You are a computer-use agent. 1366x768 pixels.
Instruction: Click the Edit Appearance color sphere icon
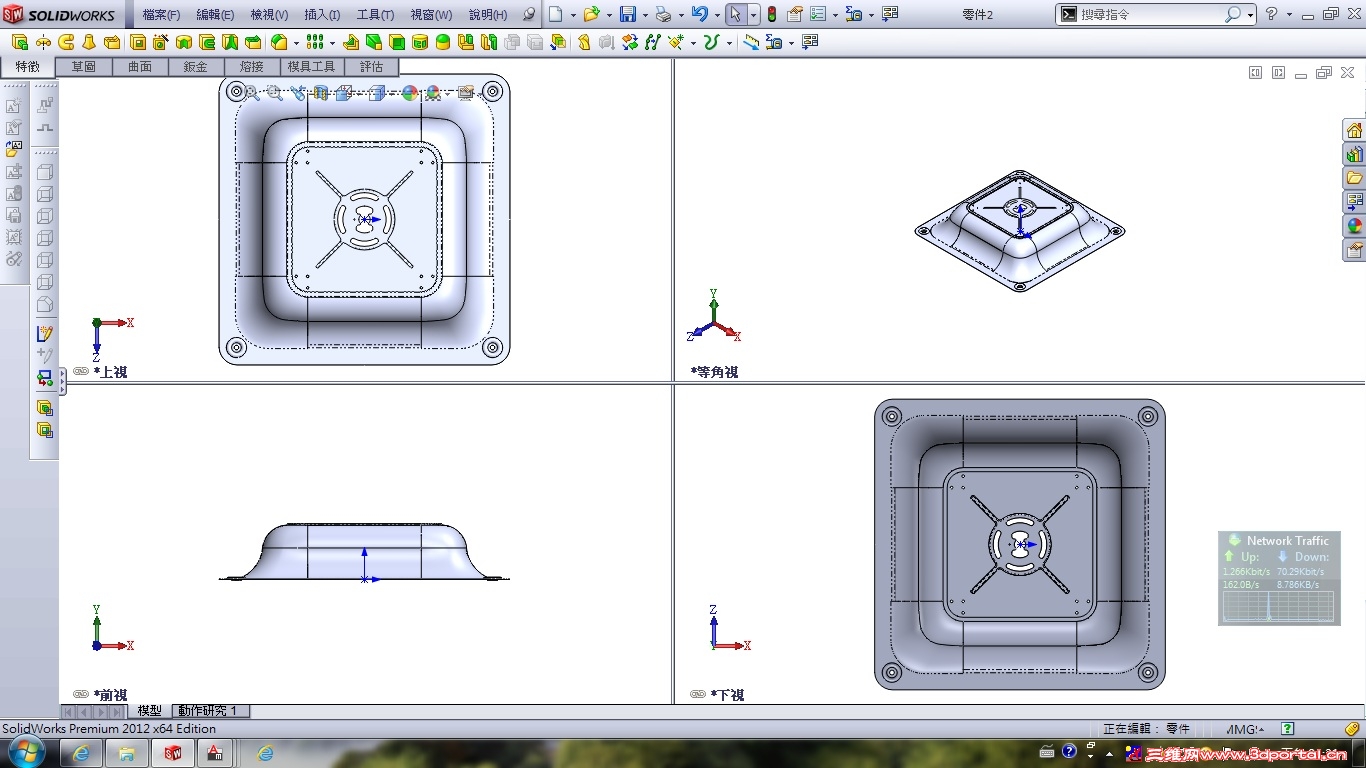point(409,93)
